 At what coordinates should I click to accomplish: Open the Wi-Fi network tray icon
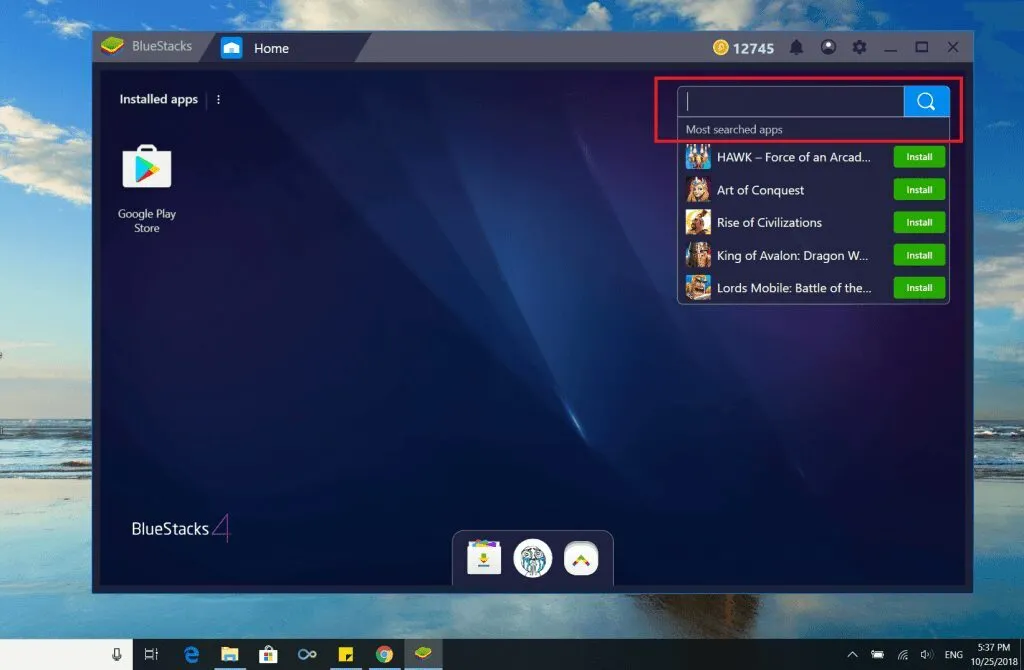click(x=903, y=654)
